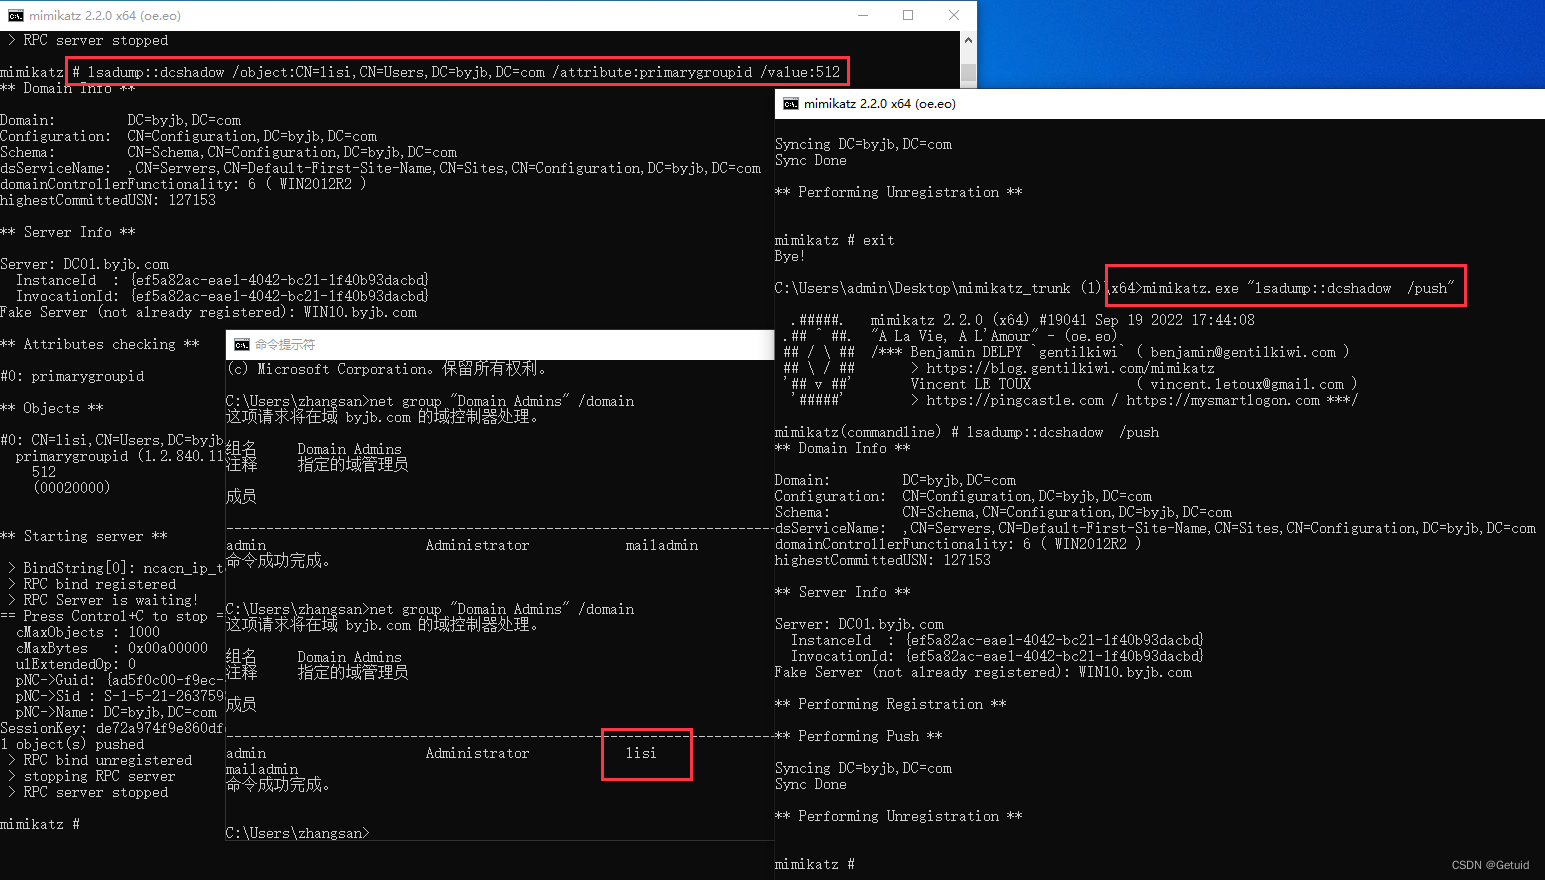Screen dimensions: 1545x880
Task: Click second 'net group "Domain Admins" /domain' command
Action: click(501, 609)
